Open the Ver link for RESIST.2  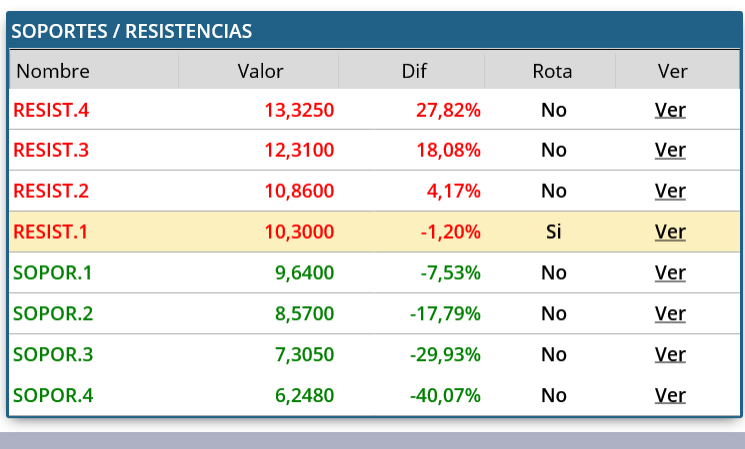(670, 191)
